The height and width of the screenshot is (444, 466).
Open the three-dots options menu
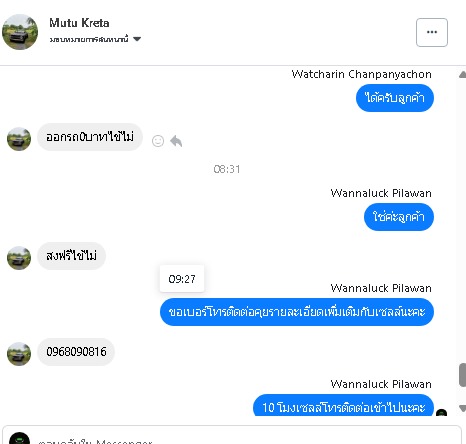tap(432, 32)
